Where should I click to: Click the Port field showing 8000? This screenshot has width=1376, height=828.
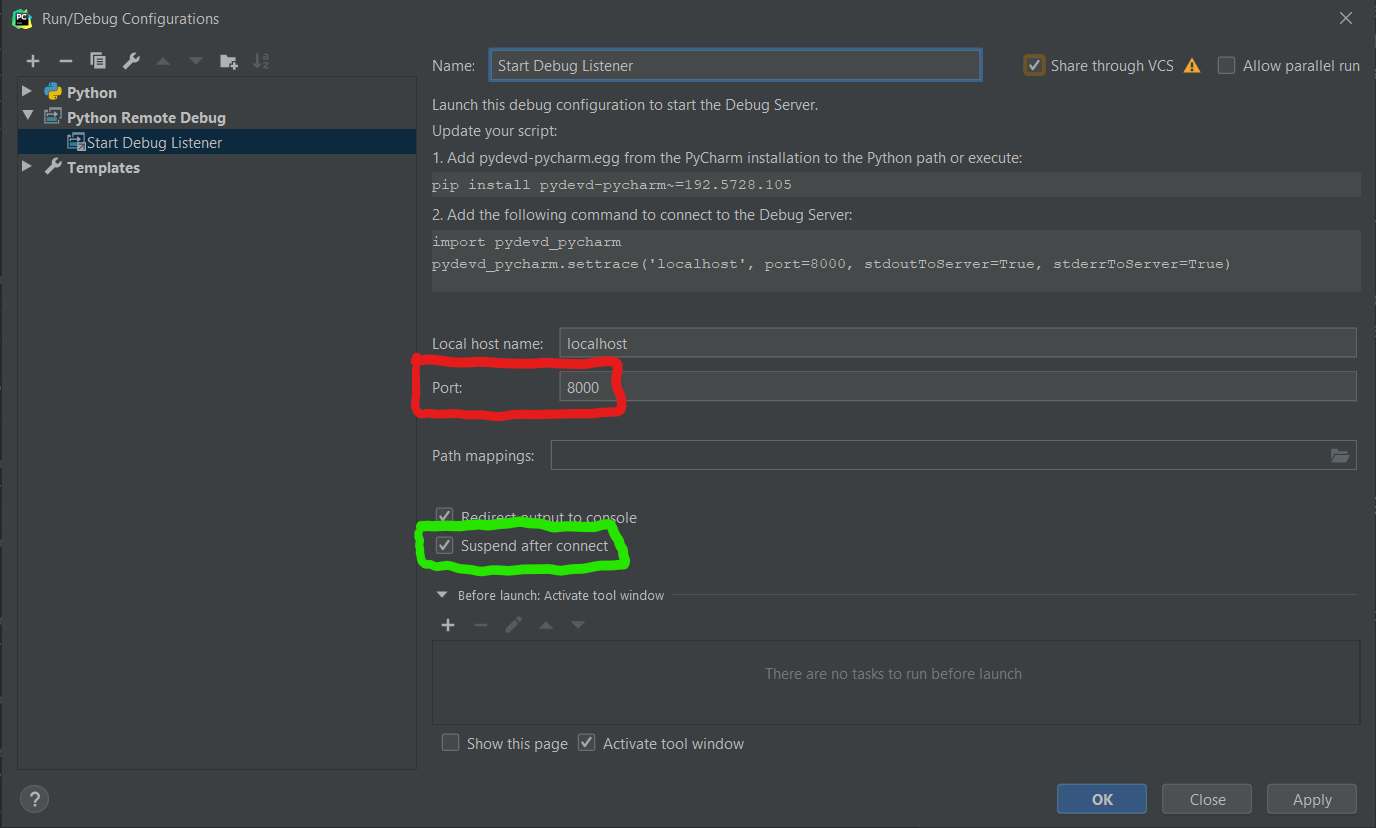958,387
